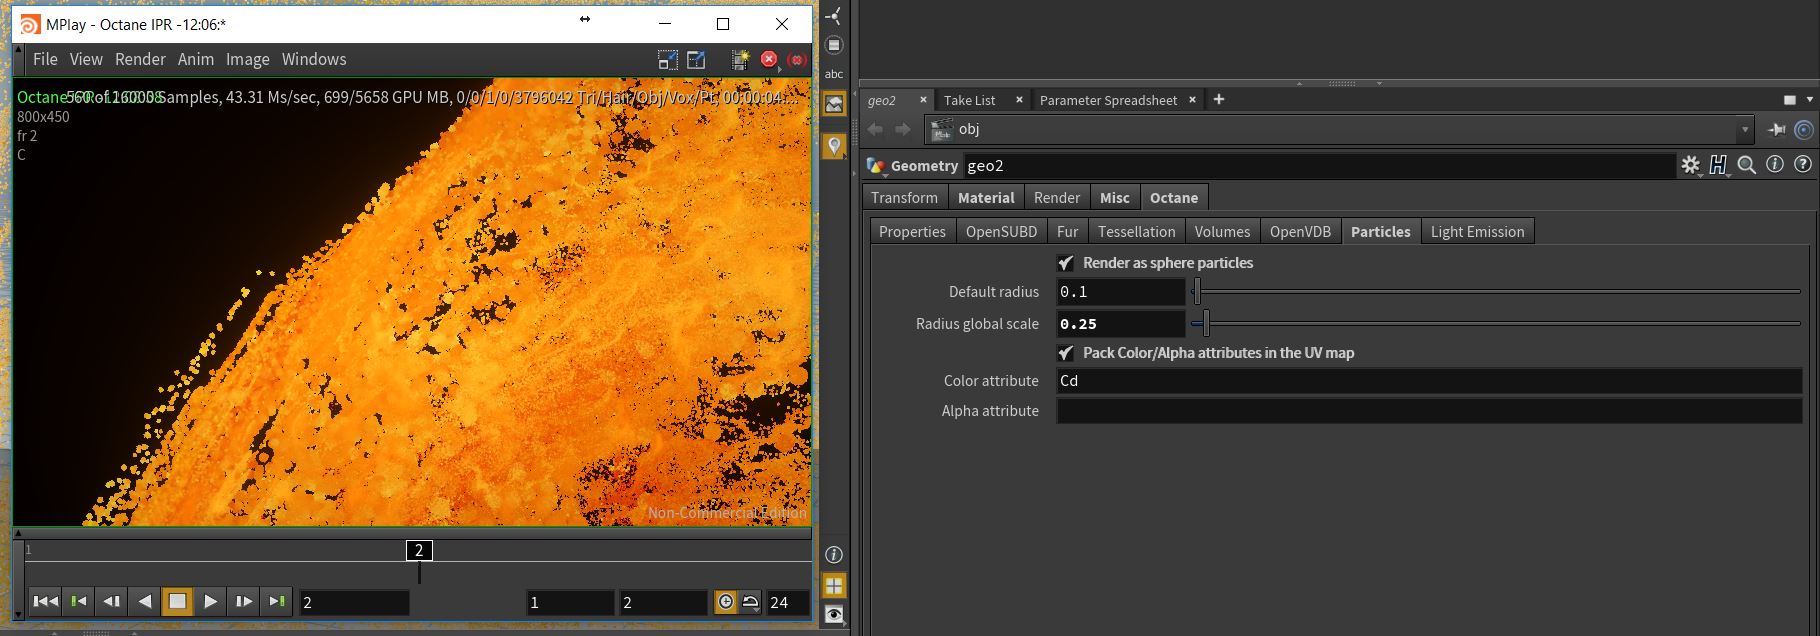The image size is (1820, 636).
Task: Click the filmstrip render sequence icon
Action: tap(740, 60)
